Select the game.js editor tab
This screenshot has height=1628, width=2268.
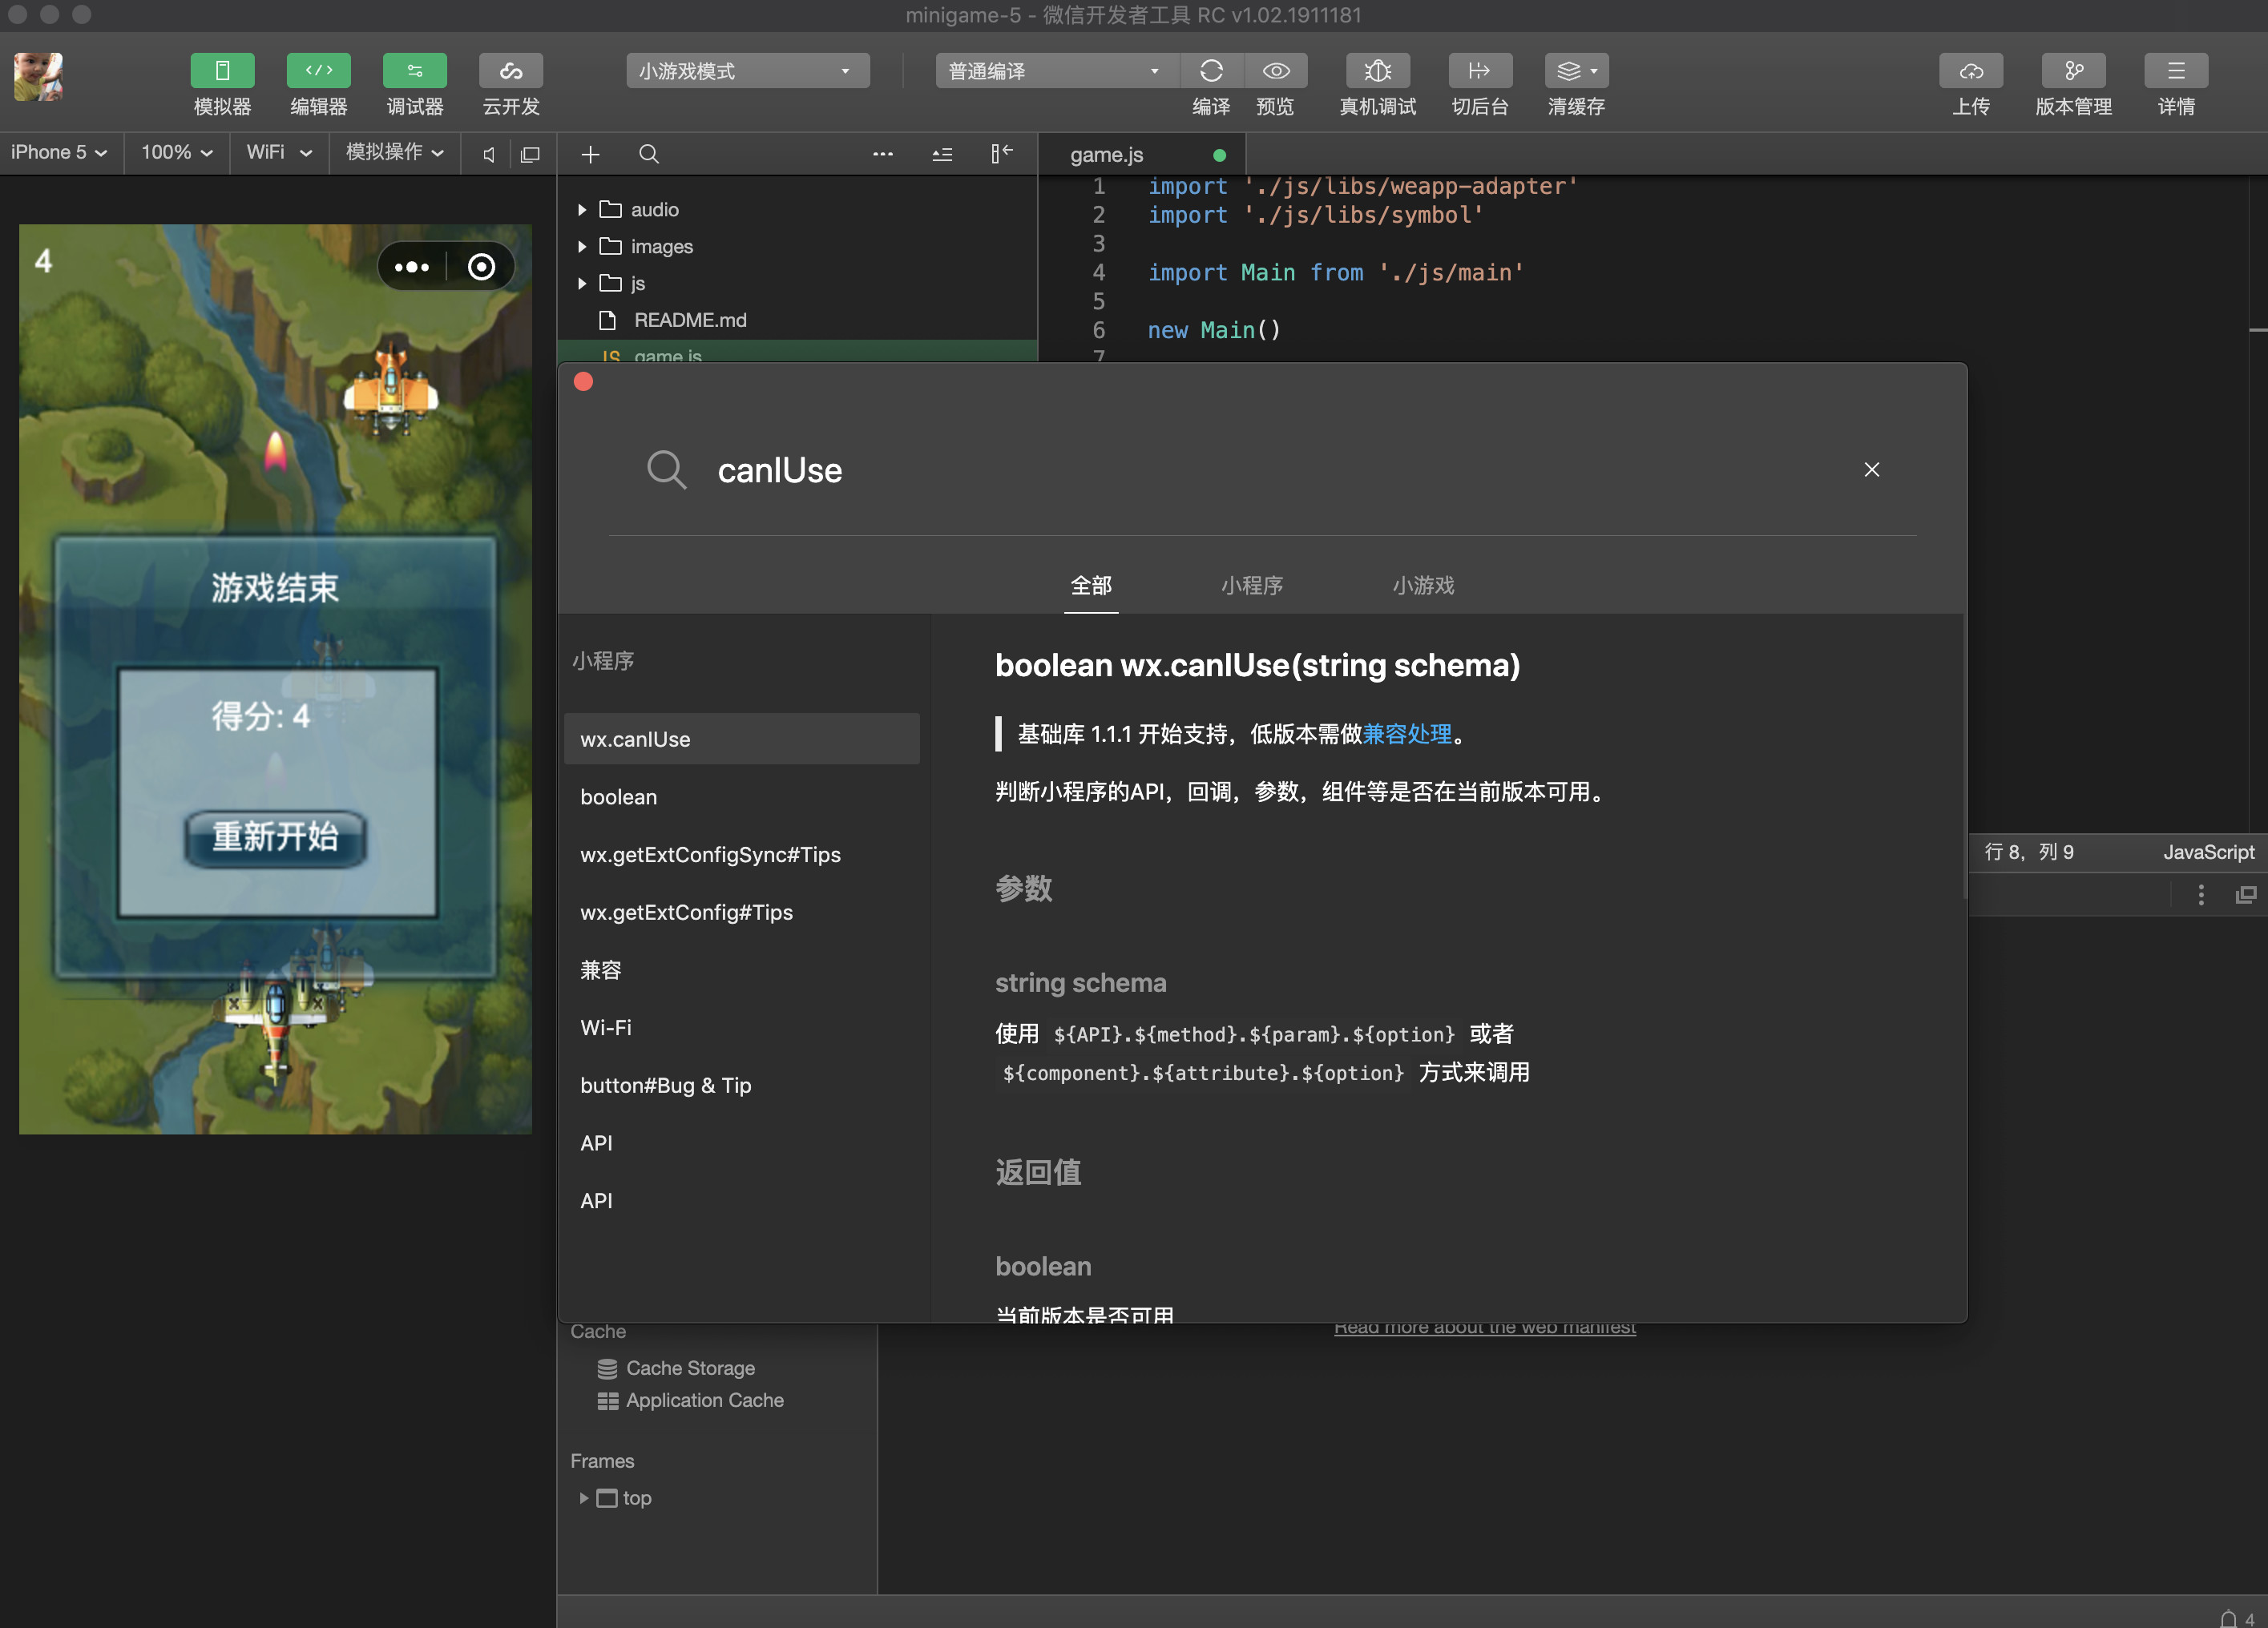coord(1142,155)
